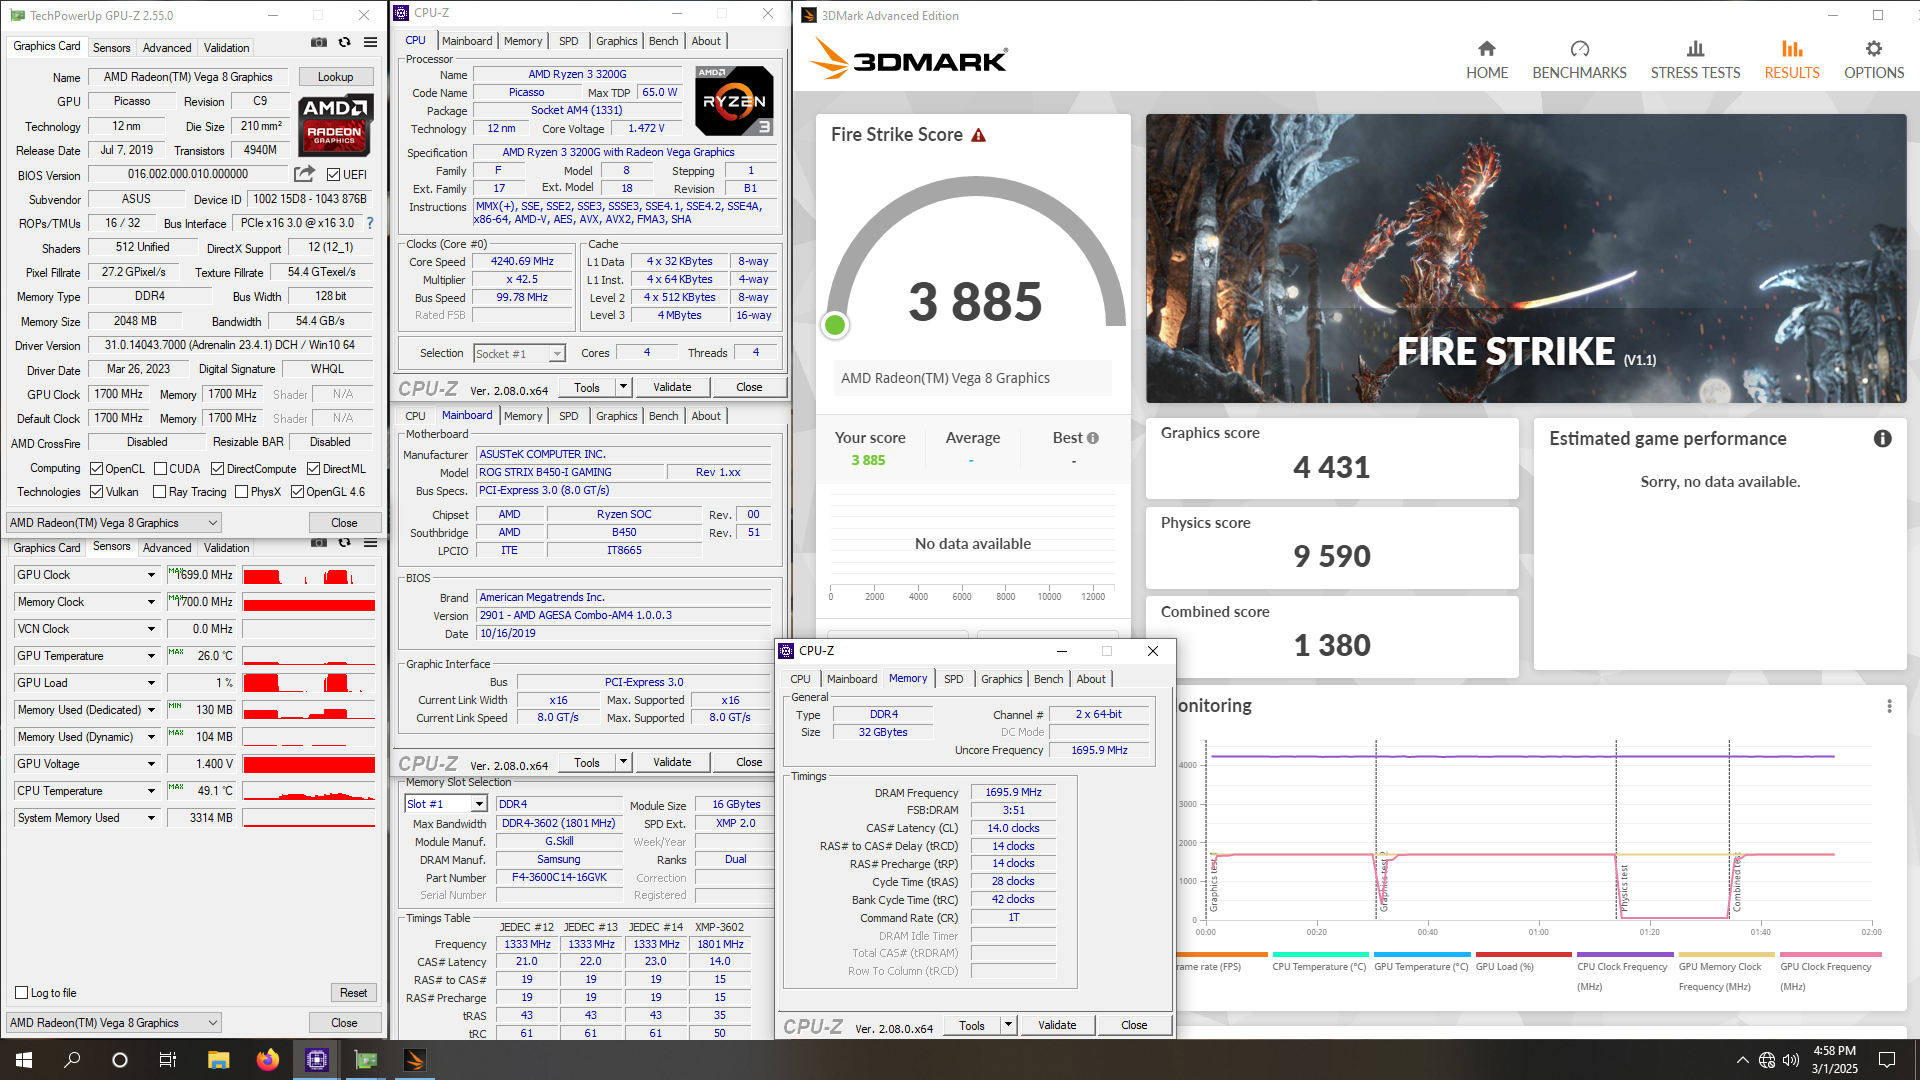Toggle the DirectCompute checkbox

click(217, 469)
